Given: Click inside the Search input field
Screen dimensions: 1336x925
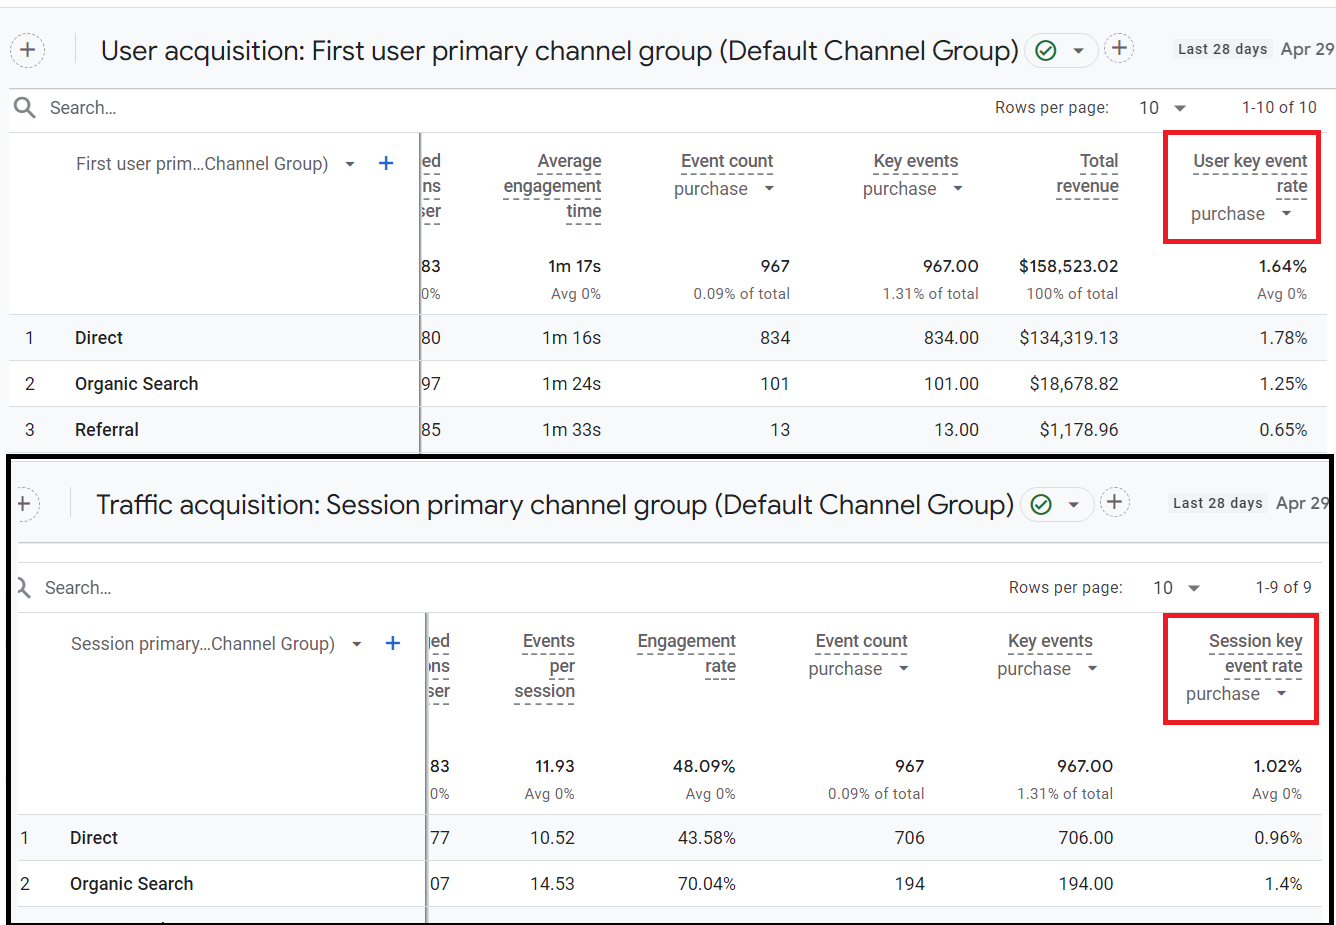Looking at the screenshot, I should [80, 107].
